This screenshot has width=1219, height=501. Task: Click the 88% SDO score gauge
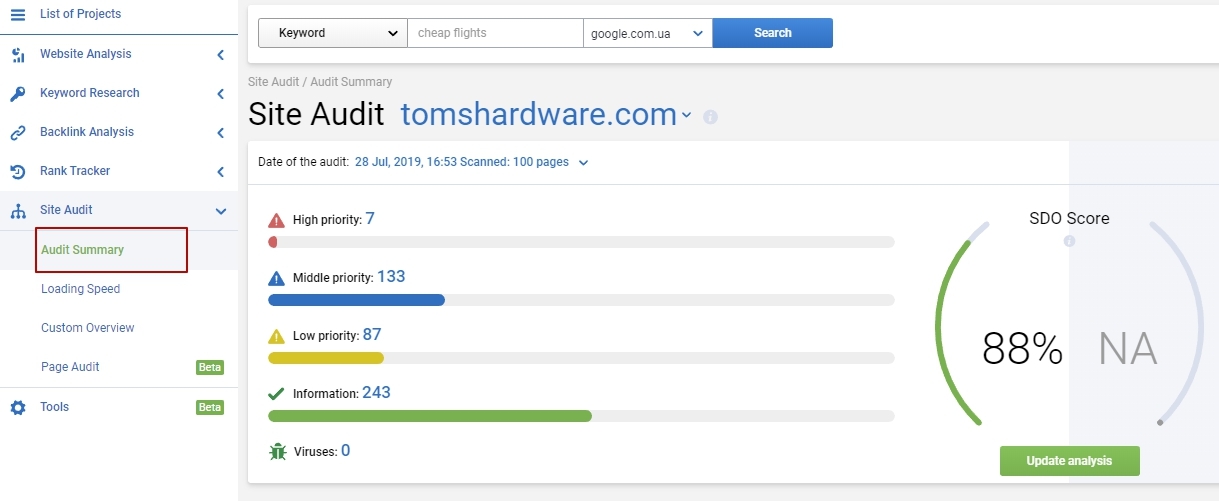pyautogui.click(x=1022, y=349)
